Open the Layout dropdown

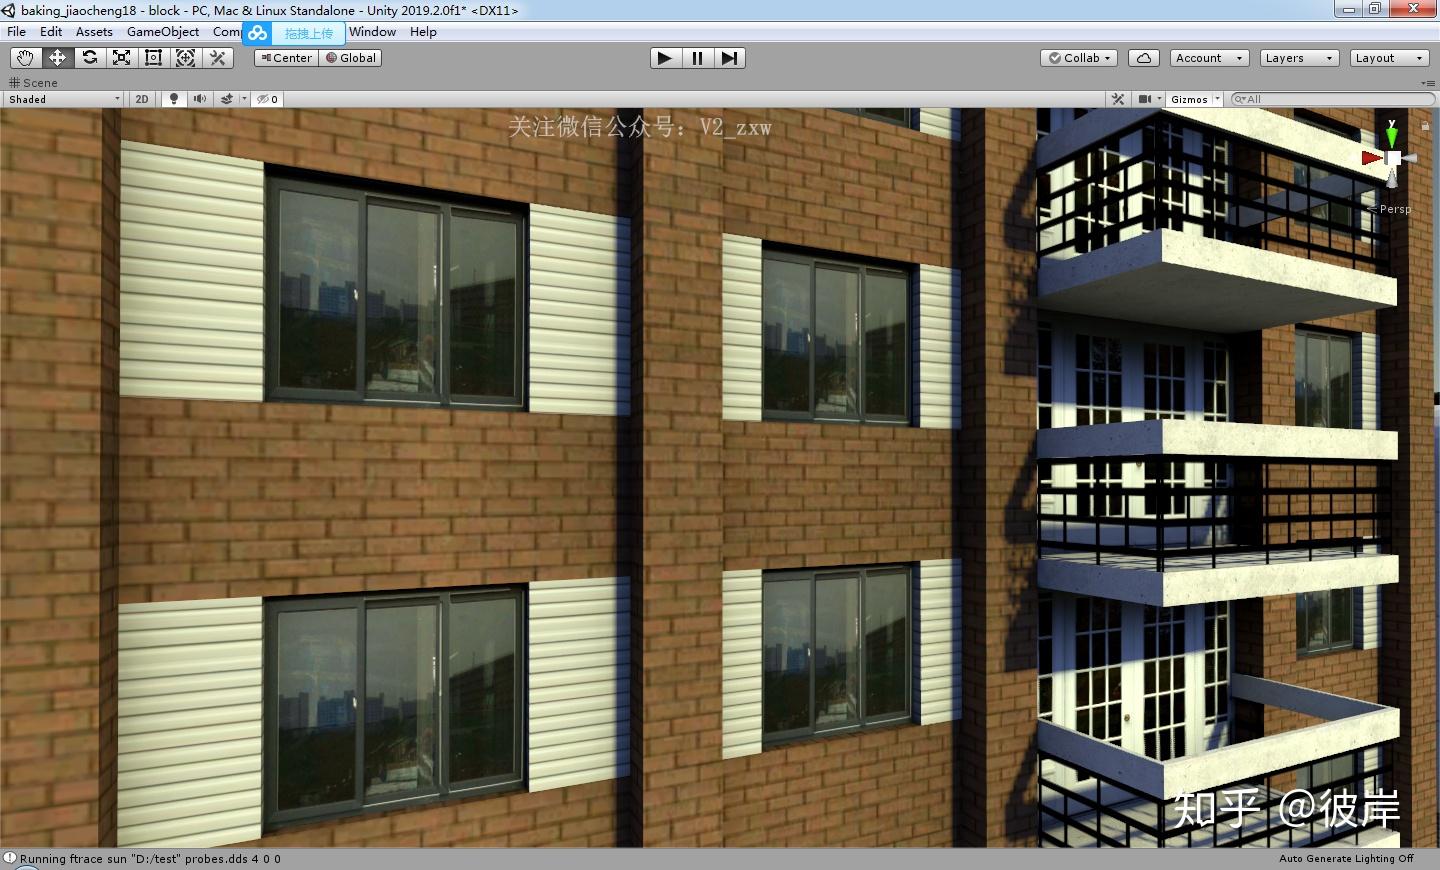[x=1389, y=58]
